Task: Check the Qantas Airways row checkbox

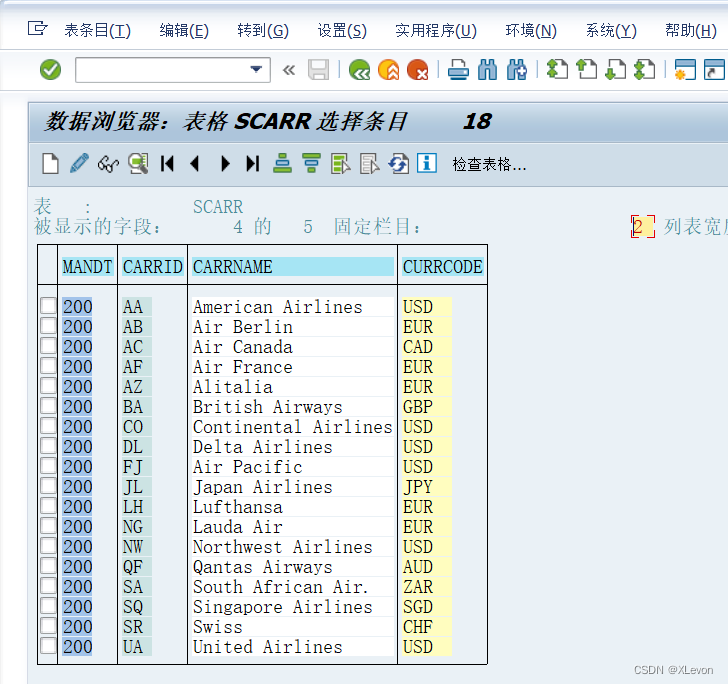Action: [x=48, y=566]
